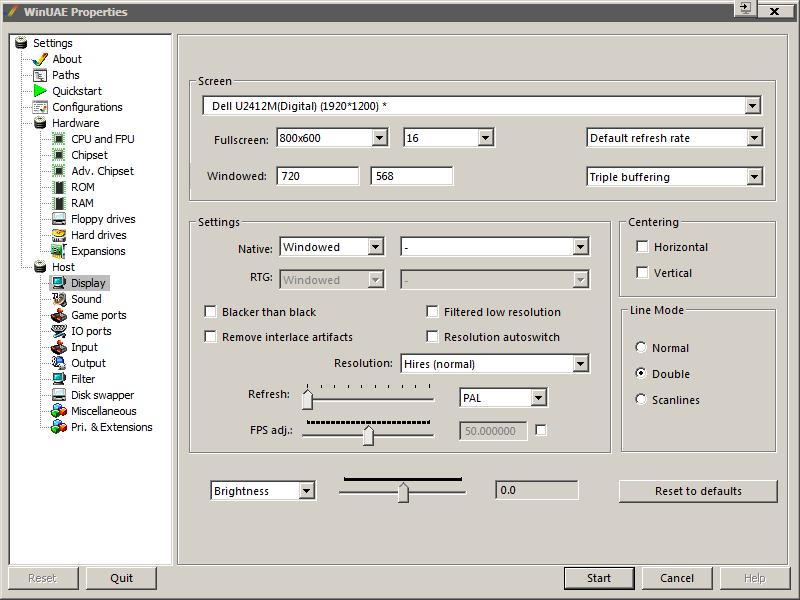Open the Triple buffering dropdown
The height and width of the screenshot is (600, 800).
pyautogui.click(x=674, y=177)
